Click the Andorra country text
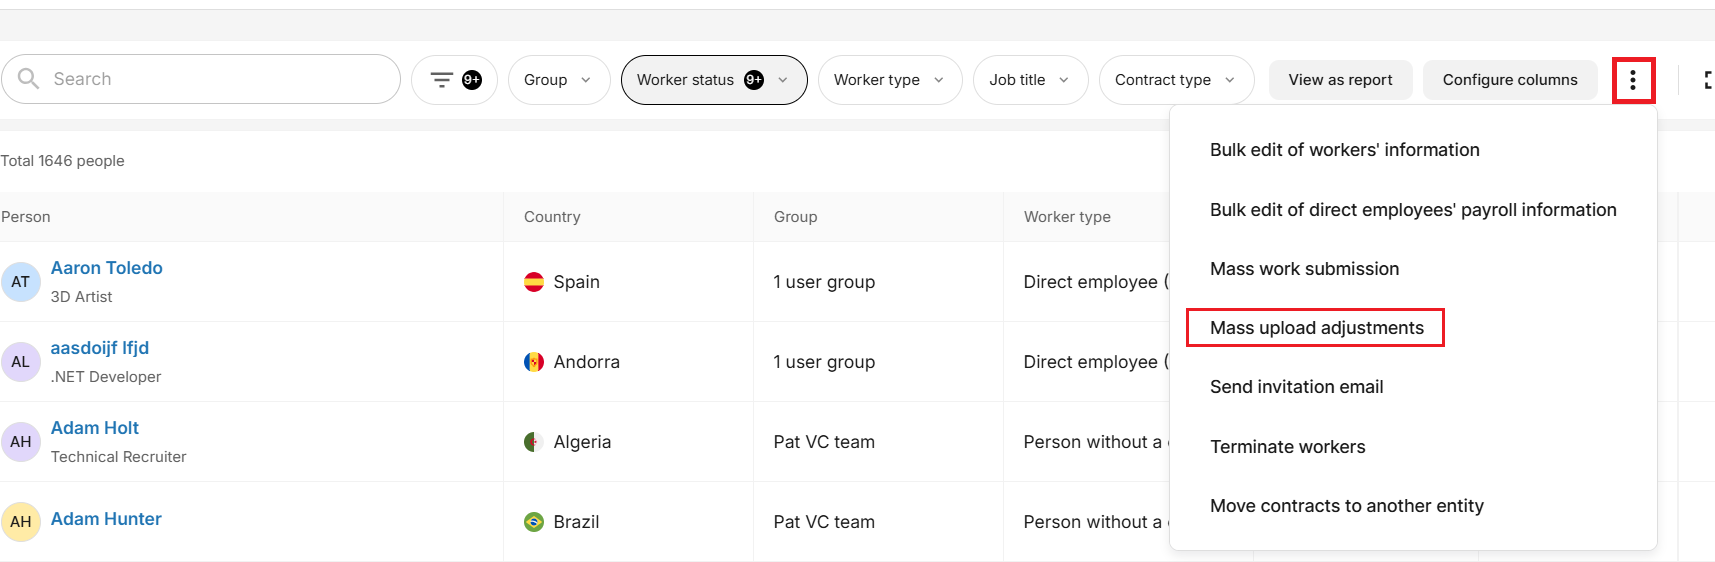This screenshot has width=1715, height=562. [x=587, y=362]
